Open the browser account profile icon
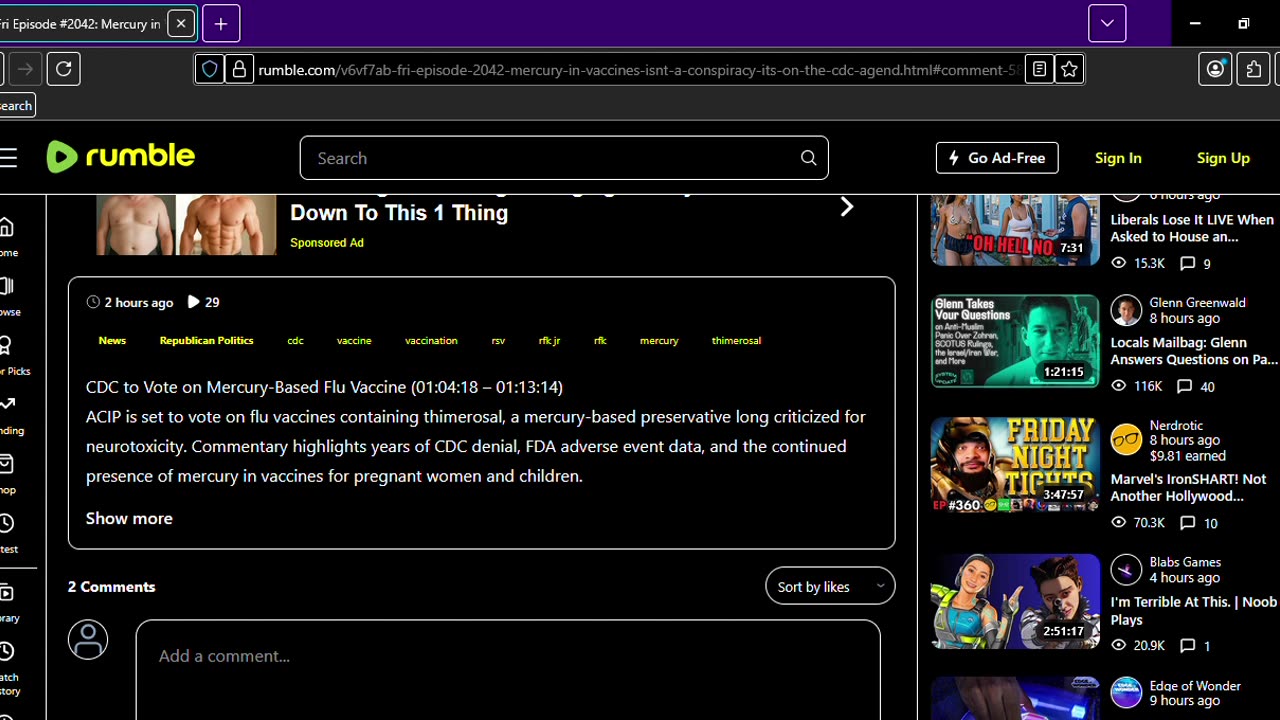The width and height of the screenshot is (1280, 720). (1215, 69)
